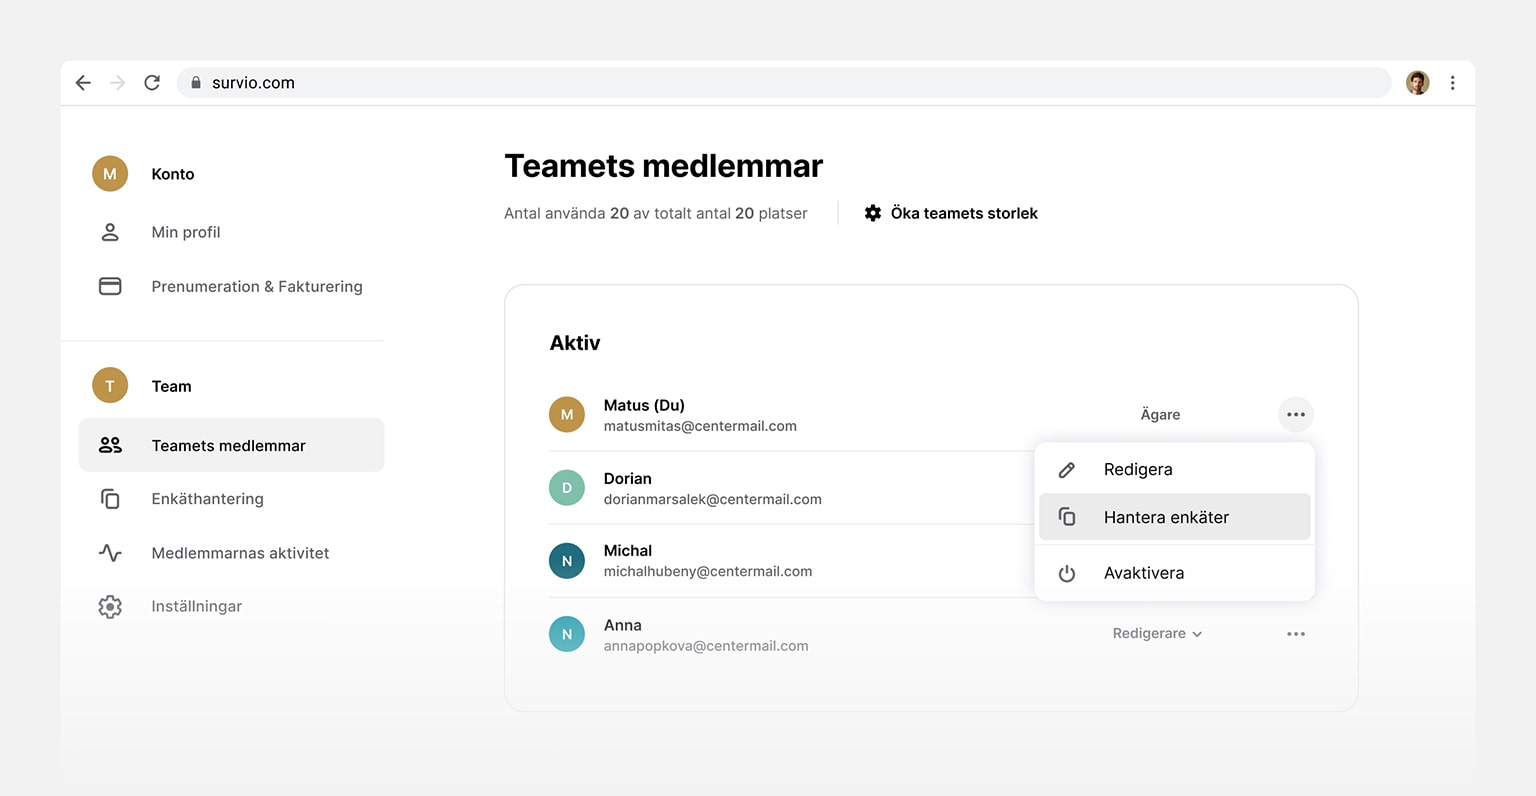This screenshot has width=1536, height=796.
Task: Click the browser reload icon
Action: [x=152, y=82]
